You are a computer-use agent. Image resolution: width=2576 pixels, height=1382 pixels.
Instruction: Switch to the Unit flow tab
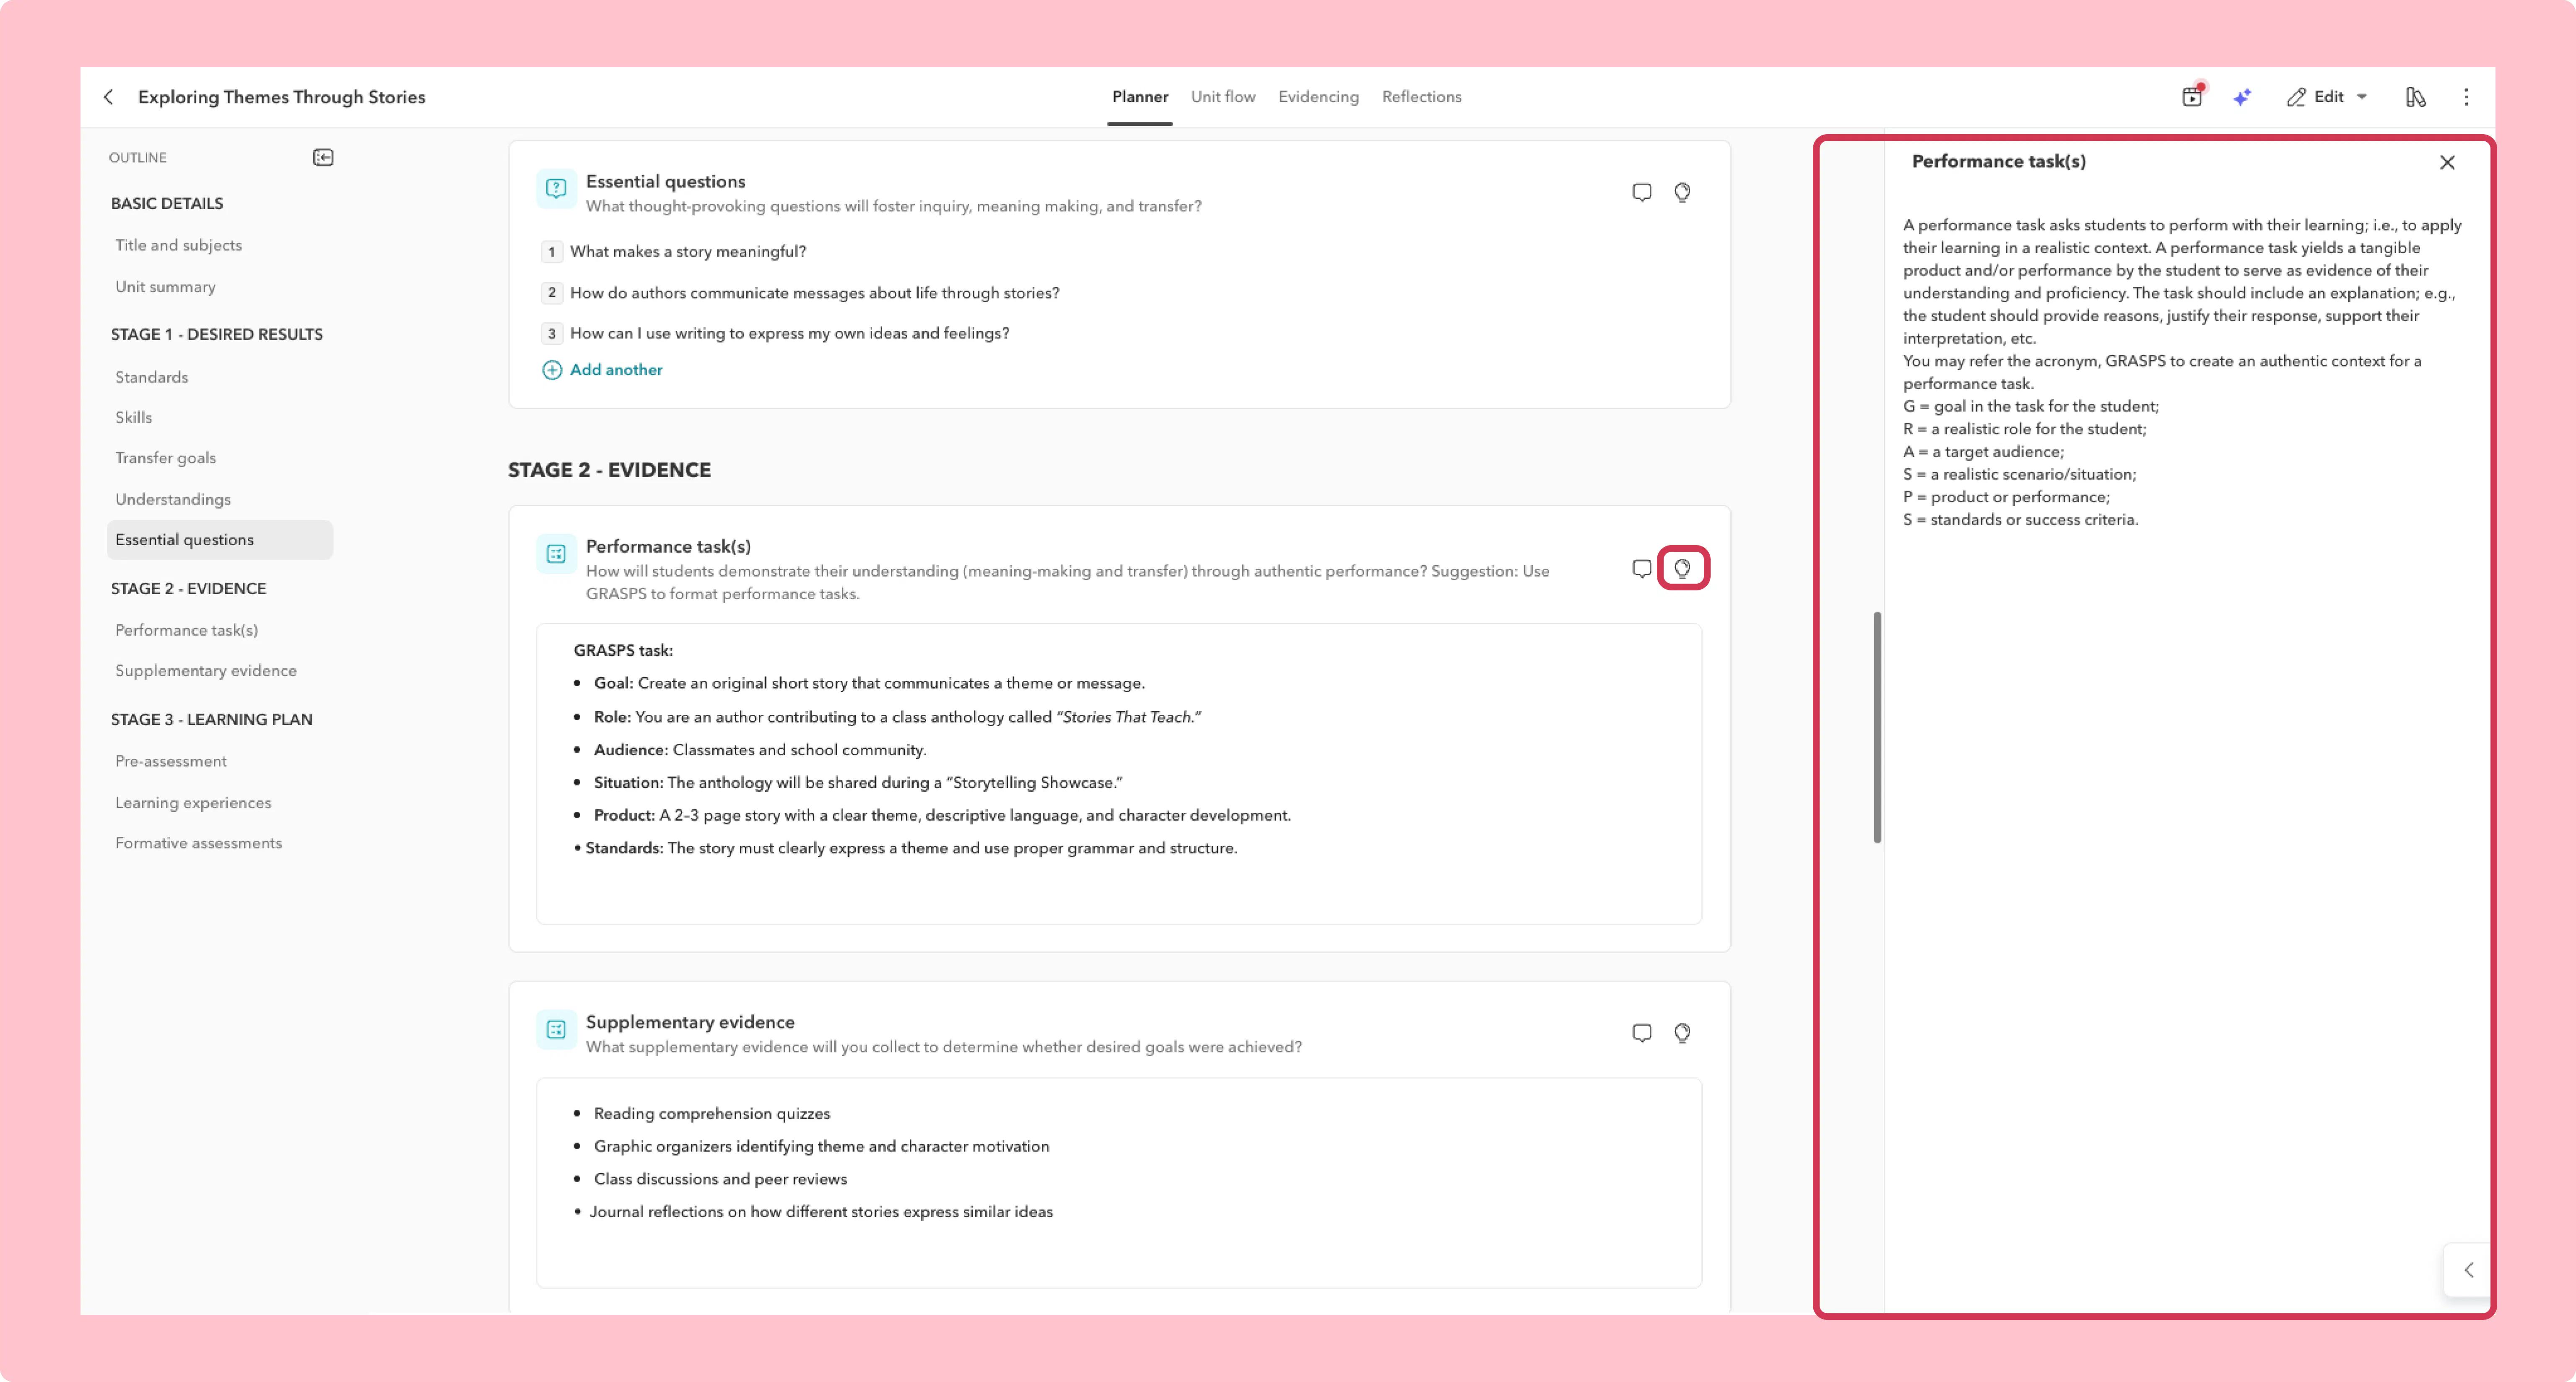click(x=1223, y=97)
